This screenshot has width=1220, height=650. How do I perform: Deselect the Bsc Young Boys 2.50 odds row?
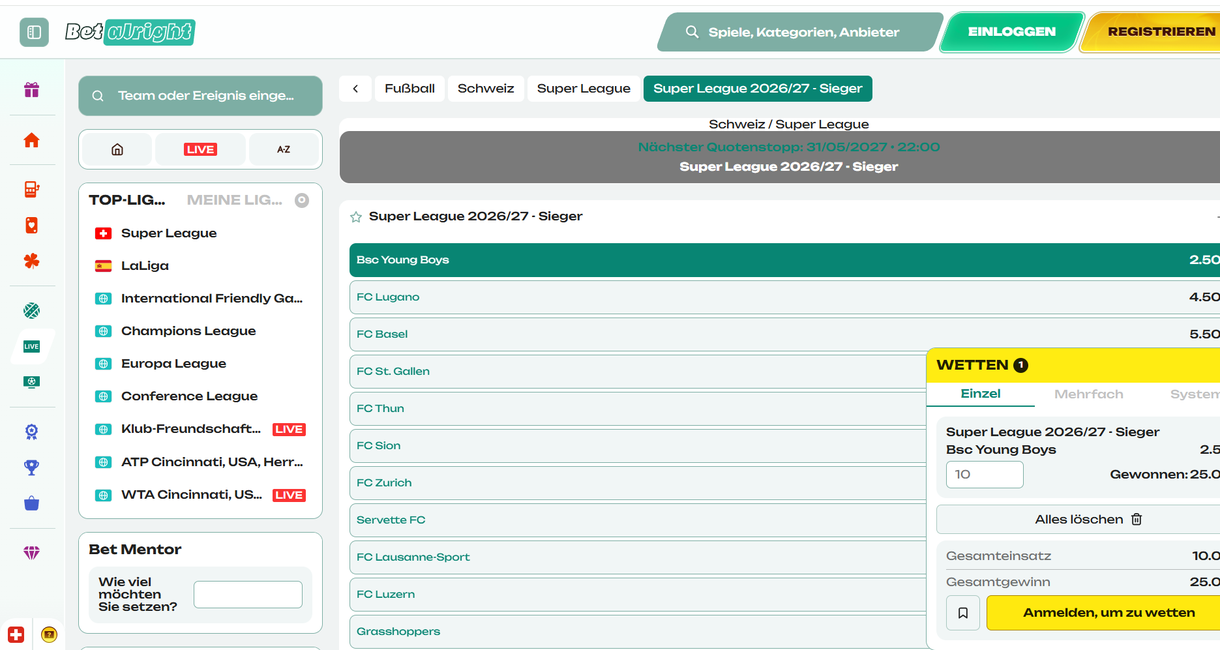[x=785, y=260]
